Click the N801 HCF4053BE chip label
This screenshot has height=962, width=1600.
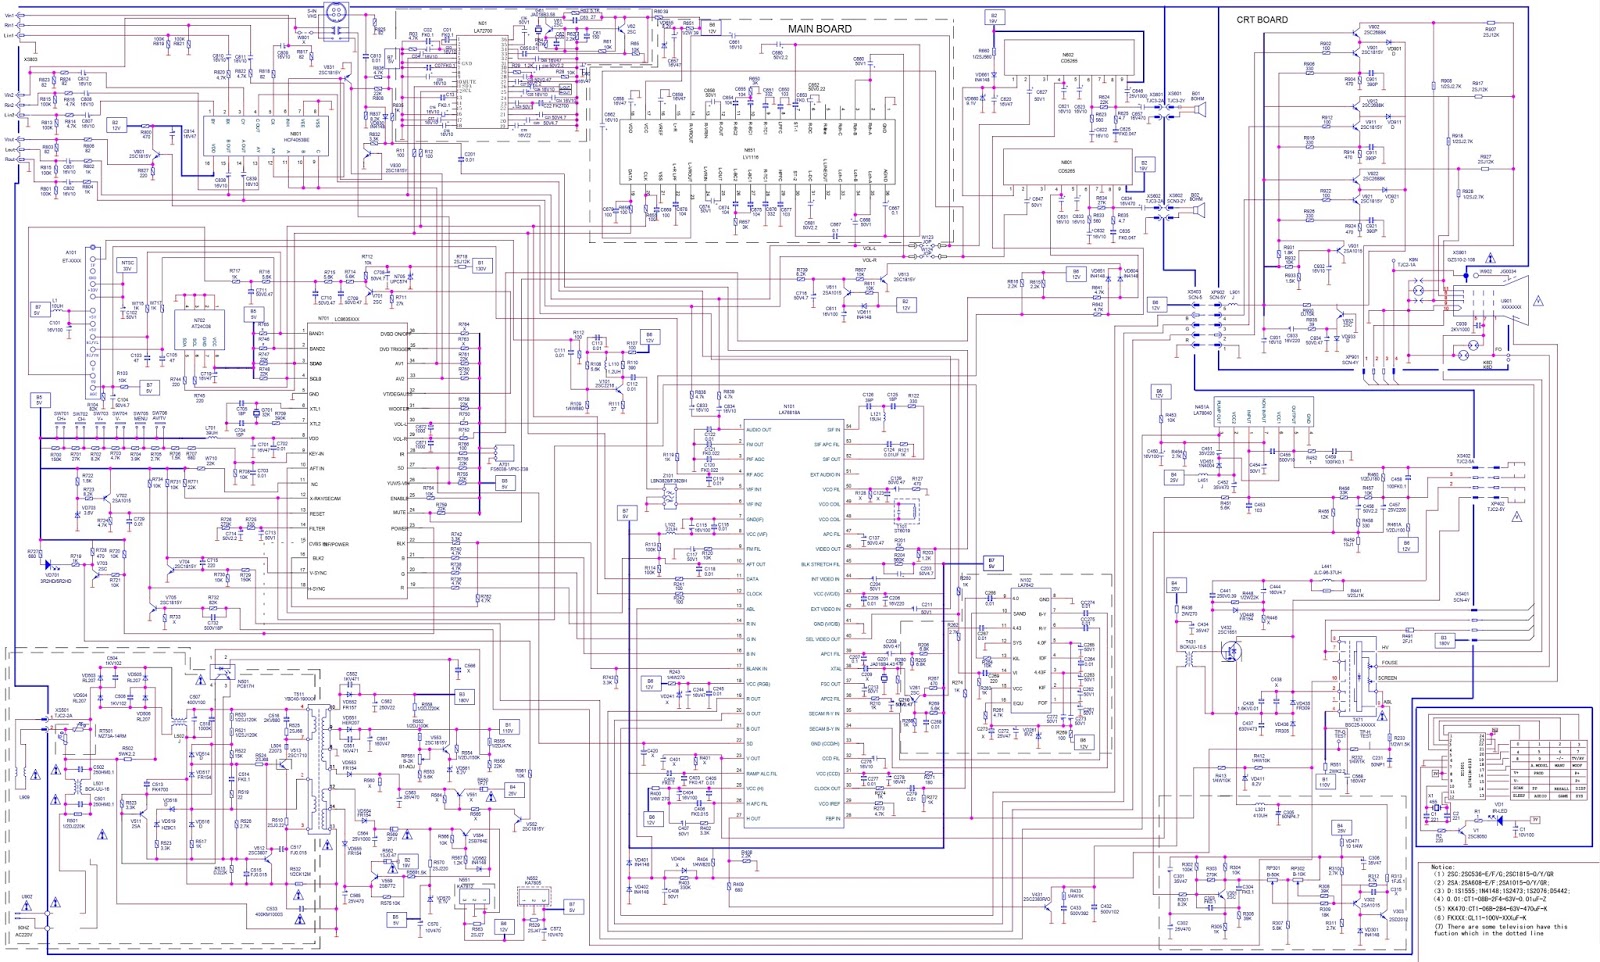(x=296, y=136)
